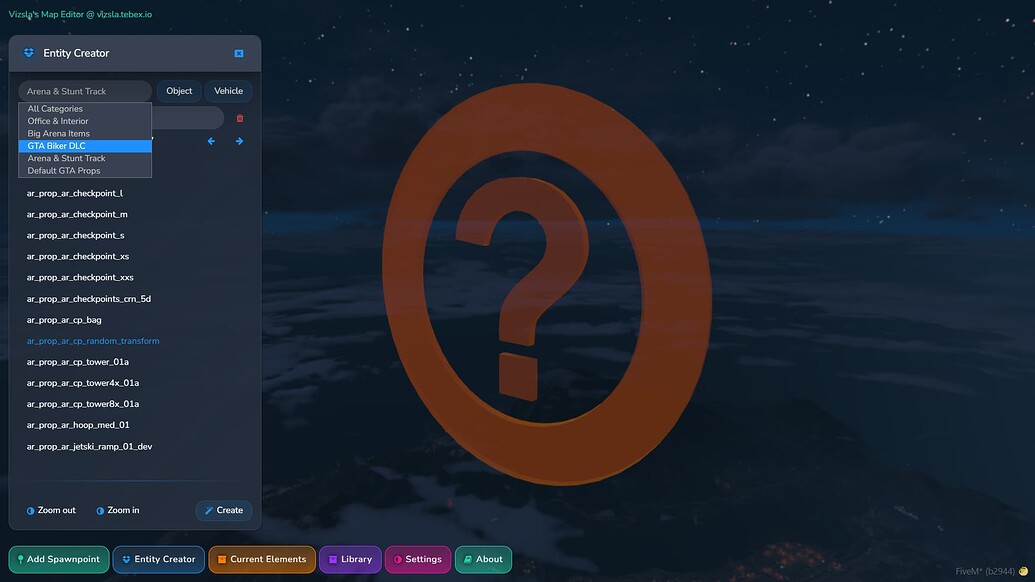The width and height of the screenshot is (1035, 582).
Task: Click the pink Settings gear icon
Action: pyautogui.click(x=398, y=559)
